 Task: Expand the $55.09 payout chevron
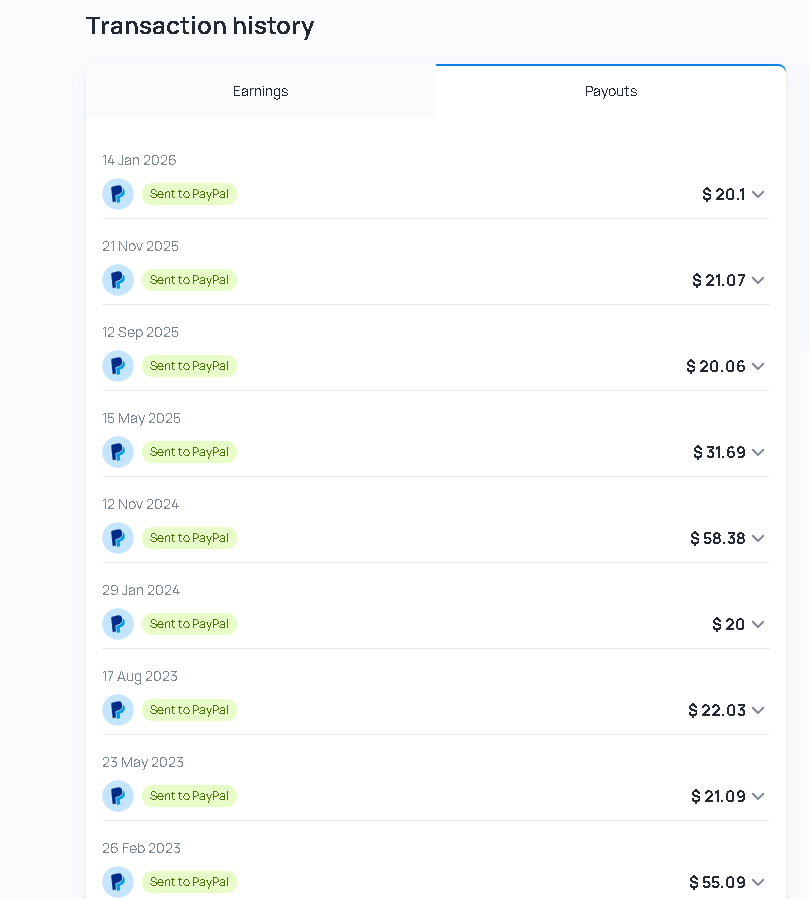pyautogui.click(x=758, y=882)
